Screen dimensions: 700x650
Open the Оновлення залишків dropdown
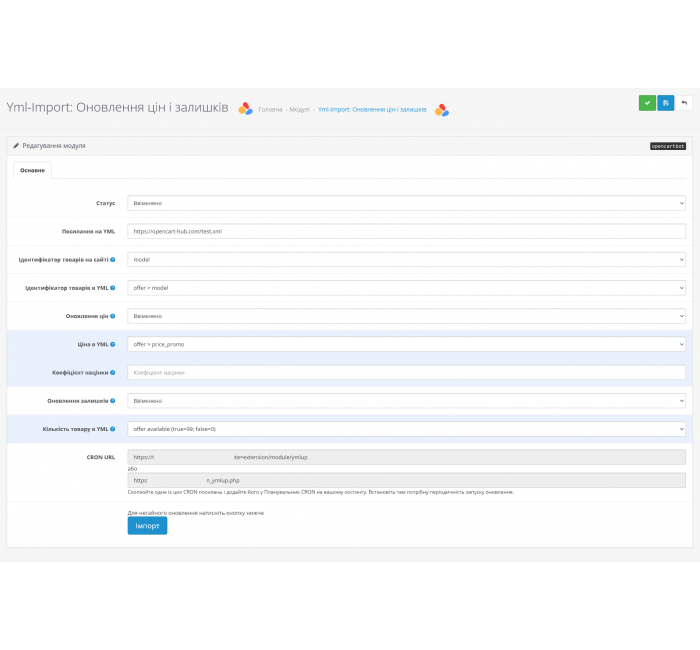click(406, 401)
